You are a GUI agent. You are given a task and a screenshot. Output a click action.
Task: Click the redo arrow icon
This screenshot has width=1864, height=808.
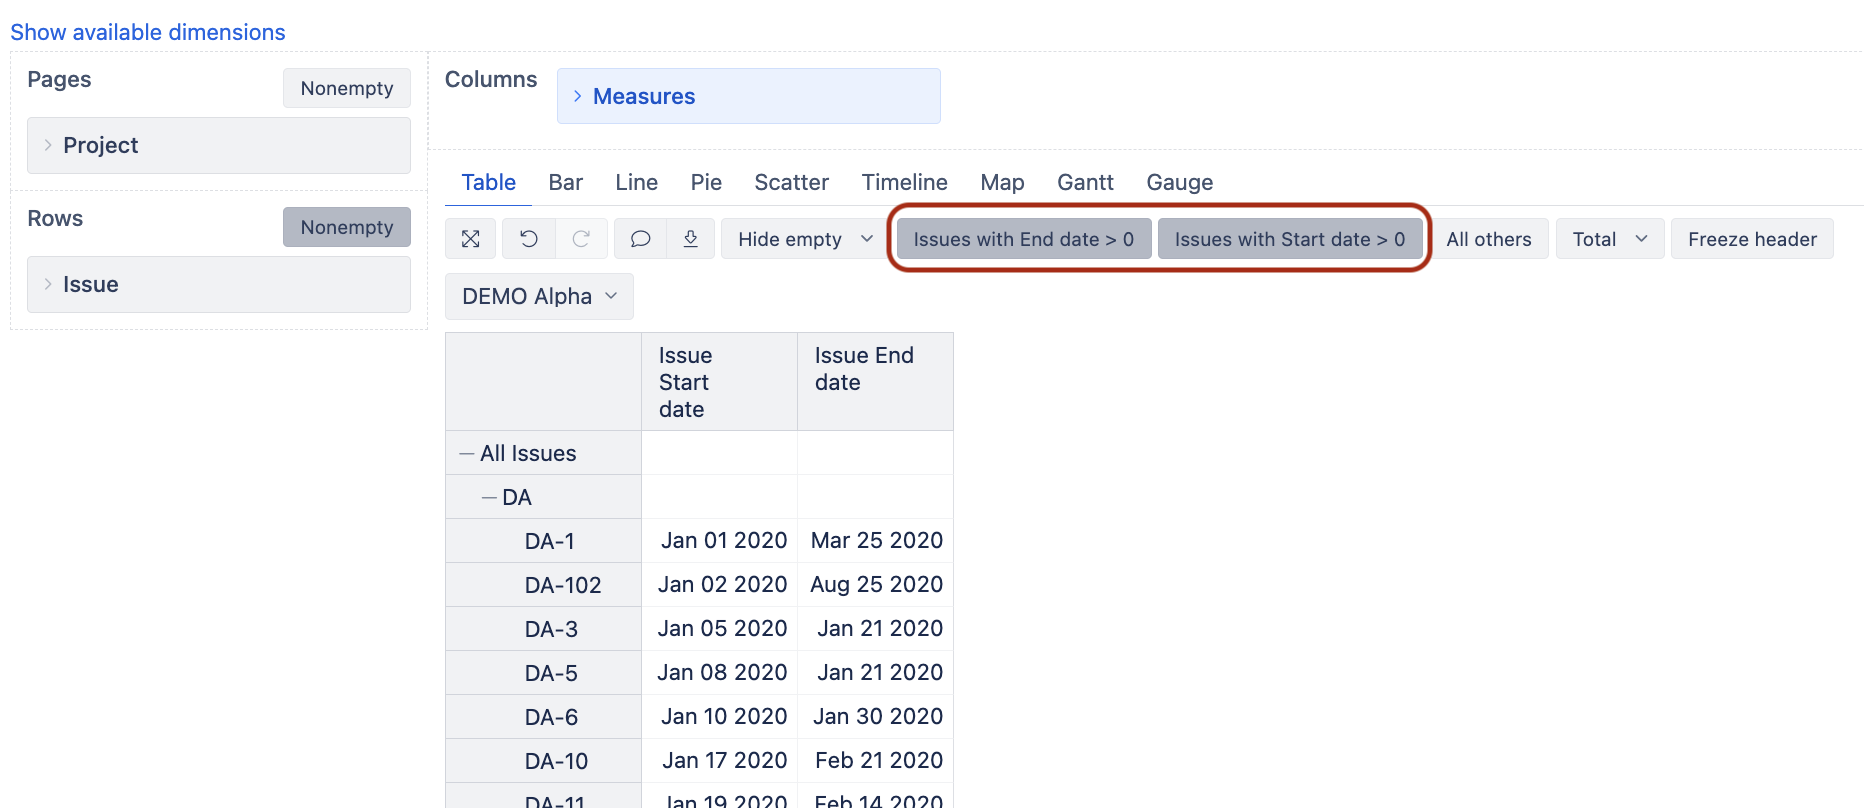[x=581, y=239]
